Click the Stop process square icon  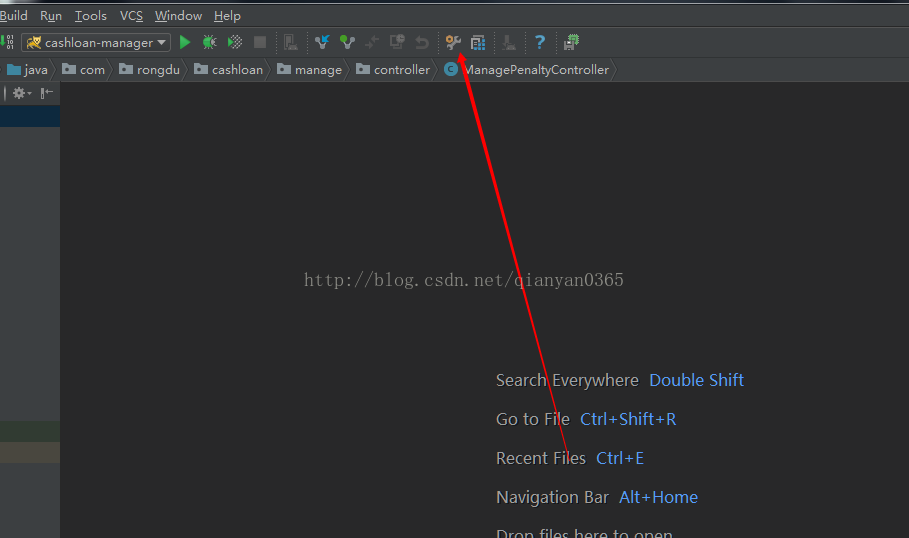pos(260,42)
